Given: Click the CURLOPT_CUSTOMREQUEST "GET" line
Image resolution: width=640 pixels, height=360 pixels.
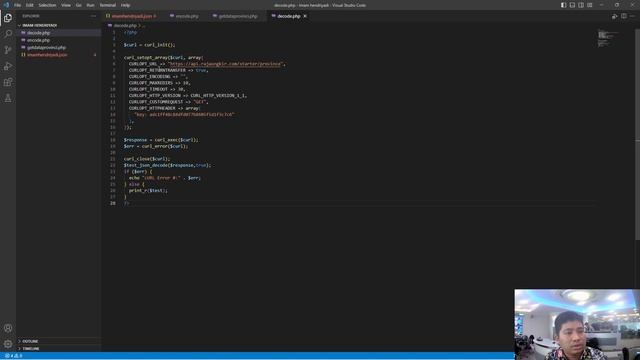Looking at the screenshot, I should [168, 102].
